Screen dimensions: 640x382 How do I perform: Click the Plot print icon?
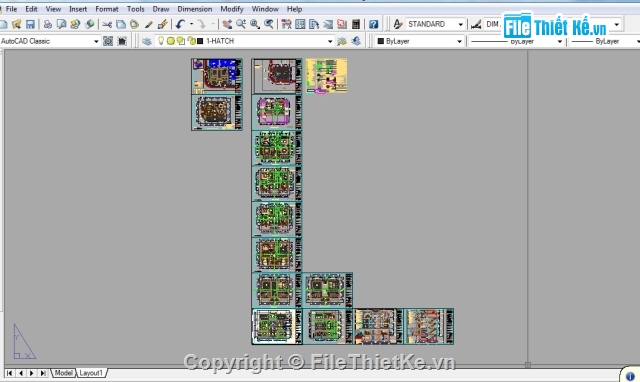click(48, 24)
